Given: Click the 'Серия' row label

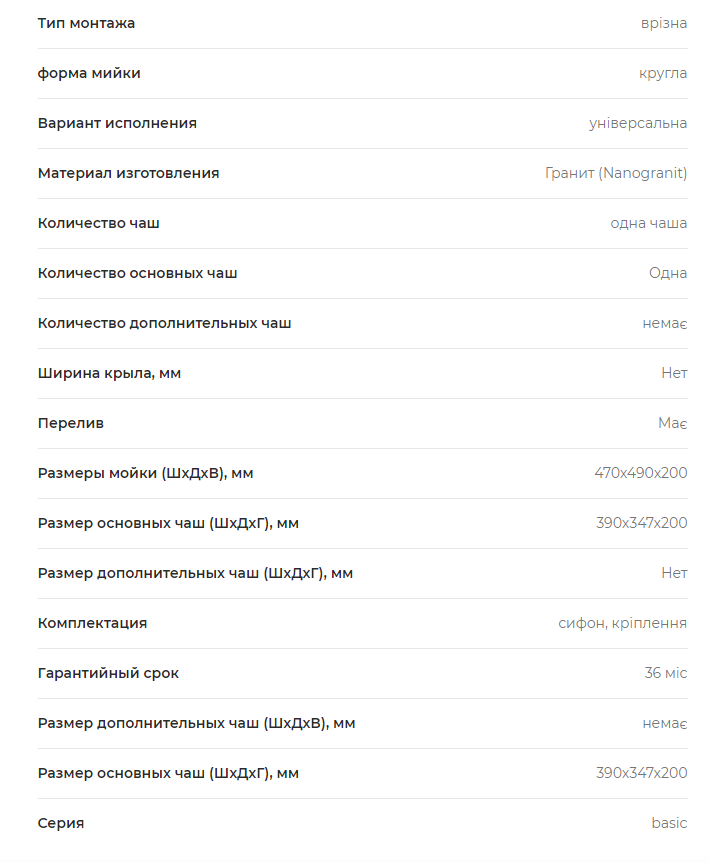Looking at the screenshot, I should pos(61,824).
